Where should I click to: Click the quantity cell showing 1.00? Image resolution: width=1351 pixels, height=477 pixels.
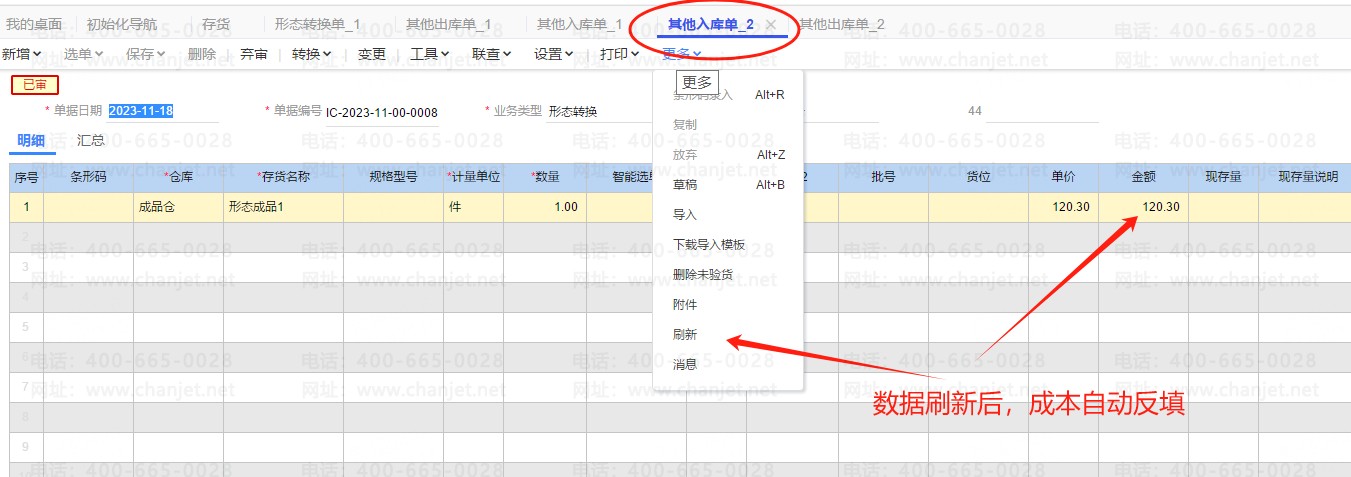pyautogui.click(x=545, y=207)
